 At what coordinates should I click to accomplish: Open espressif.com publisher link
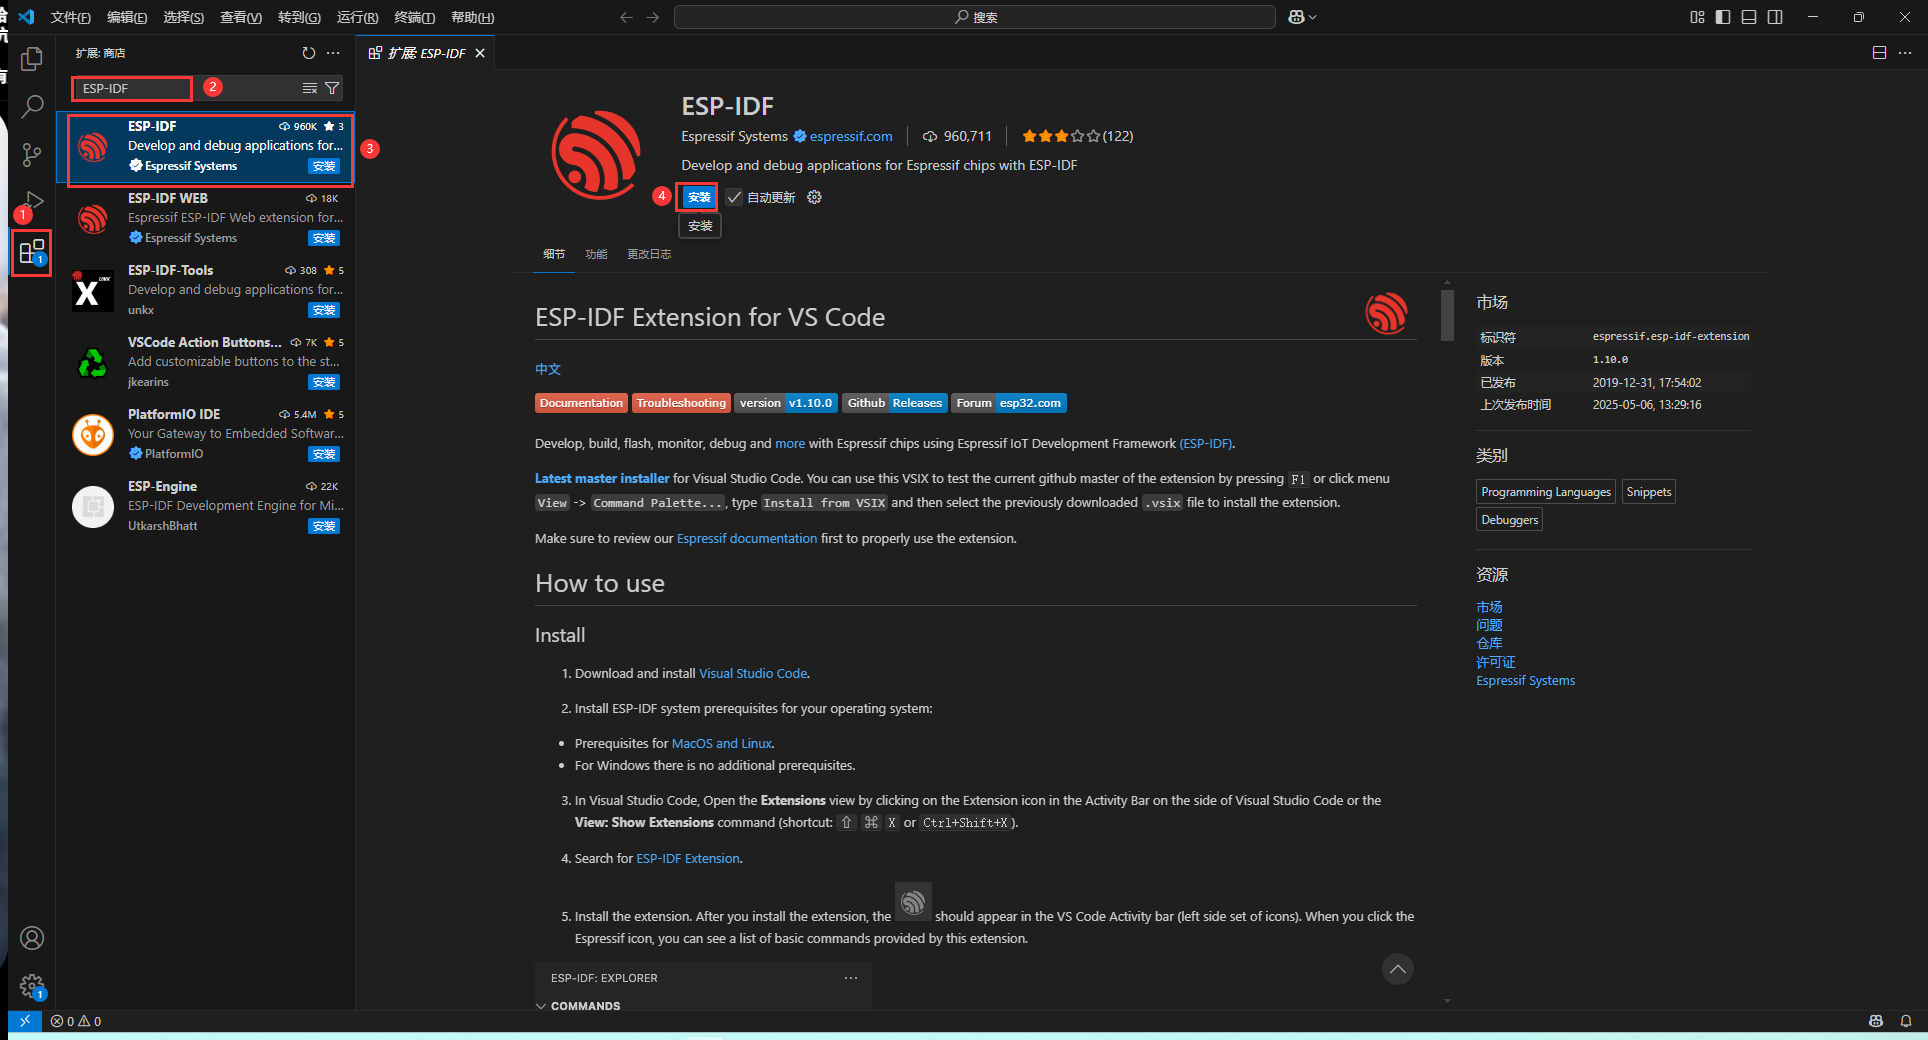point(851,136)
